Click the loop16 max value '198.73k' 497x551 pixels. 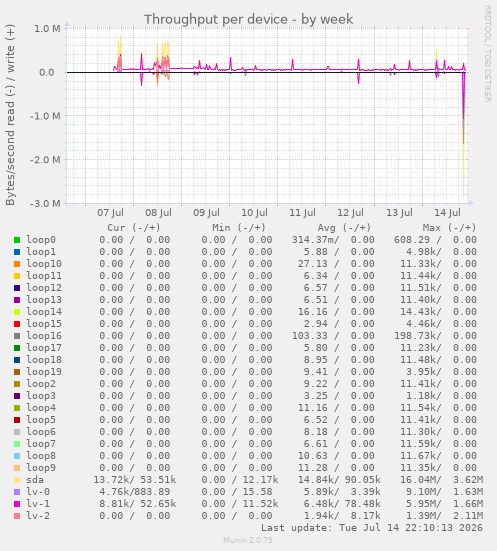(x=417, y=336)
